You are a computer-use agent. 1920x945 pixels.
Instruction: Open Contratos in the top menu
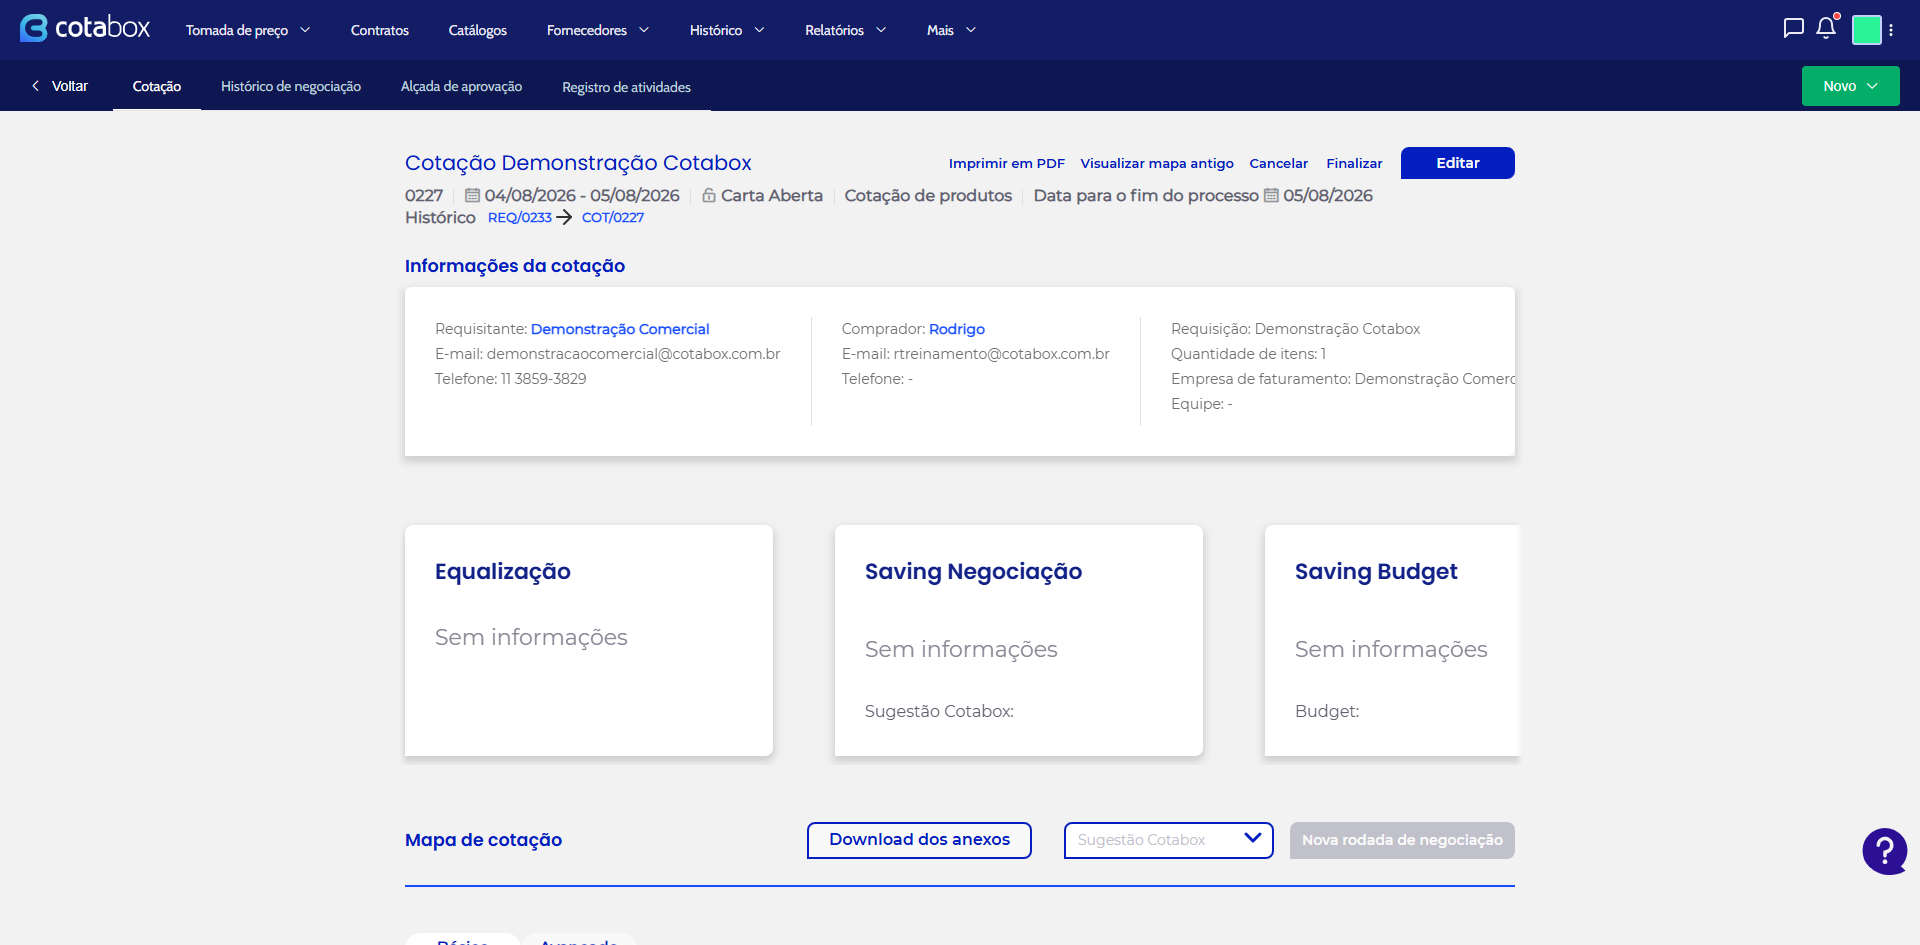tap(380, 30)
